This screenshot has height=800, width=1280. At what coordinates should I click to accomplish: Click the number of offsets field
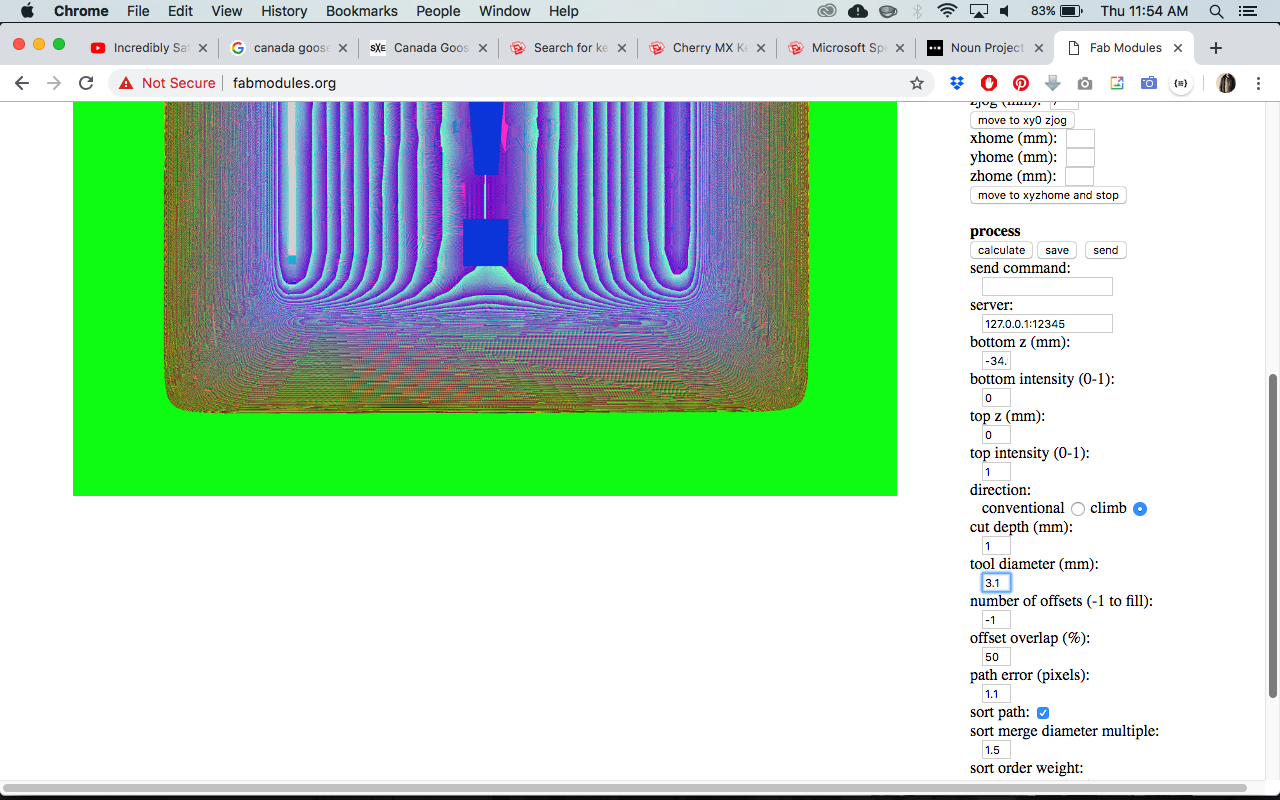996,620
